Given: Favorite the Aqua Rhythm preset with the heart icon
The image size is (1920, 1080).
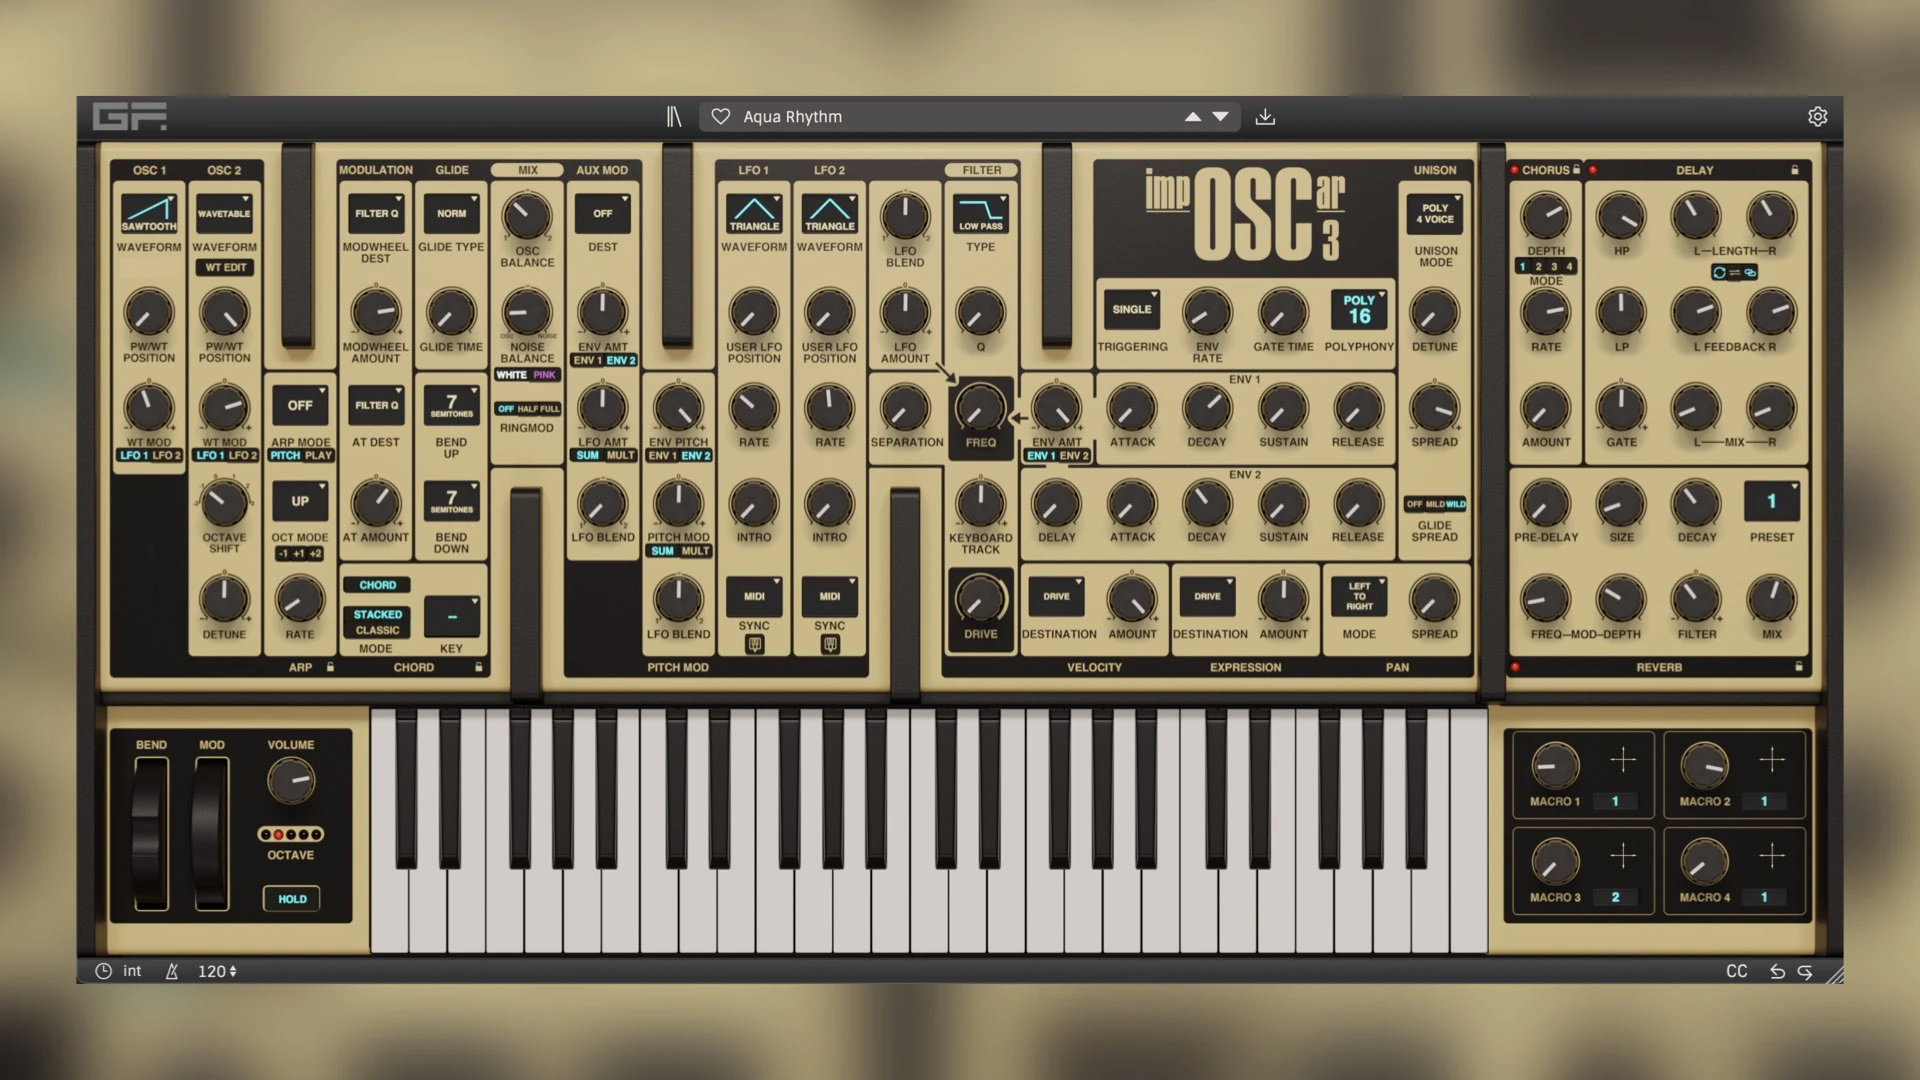Looking at the screenshot, I should 720,117.
